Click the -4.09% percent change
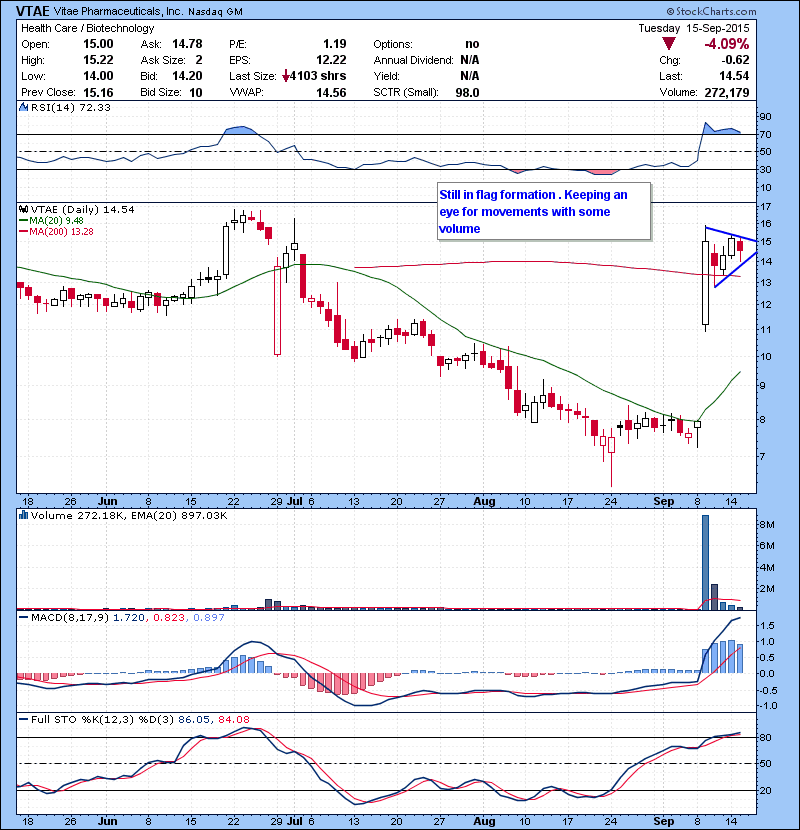800x830 pixels. pos(726,44)
